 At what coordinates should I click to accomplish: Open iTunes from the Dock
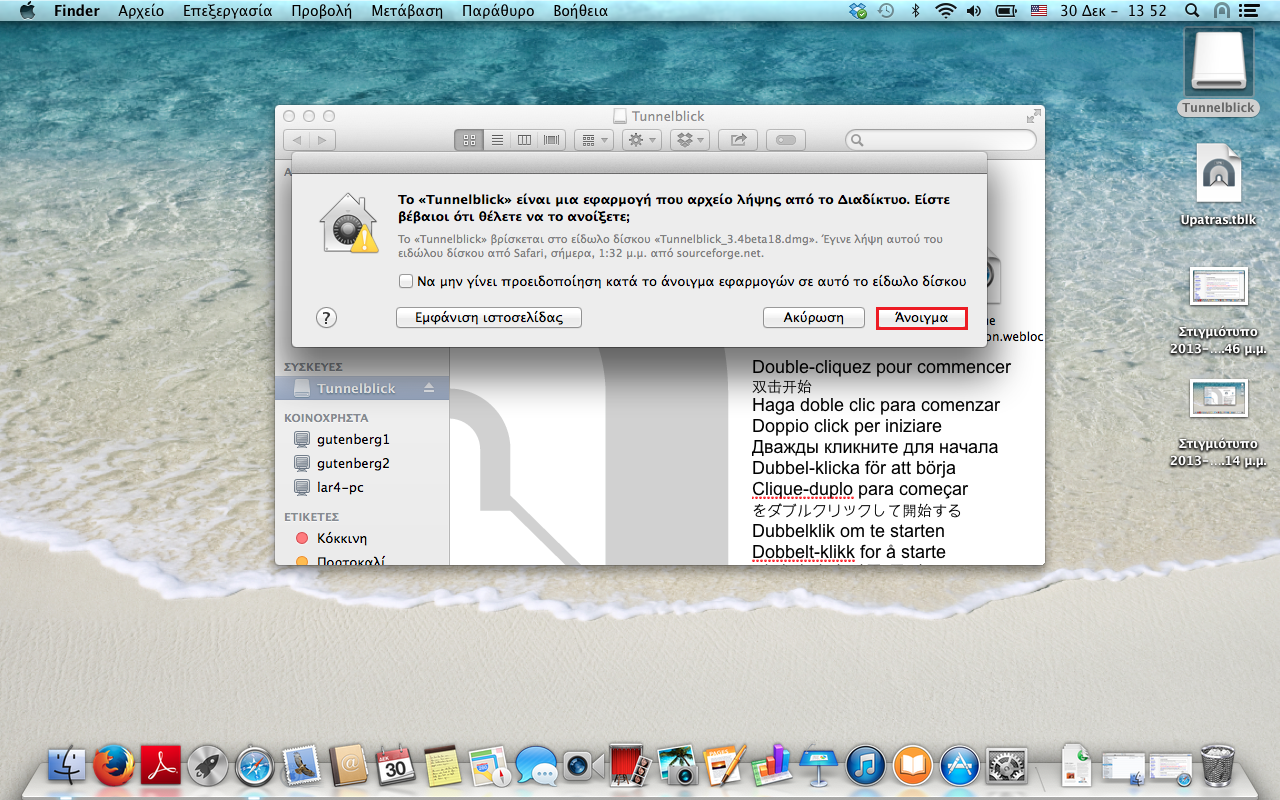click(865, 766)
